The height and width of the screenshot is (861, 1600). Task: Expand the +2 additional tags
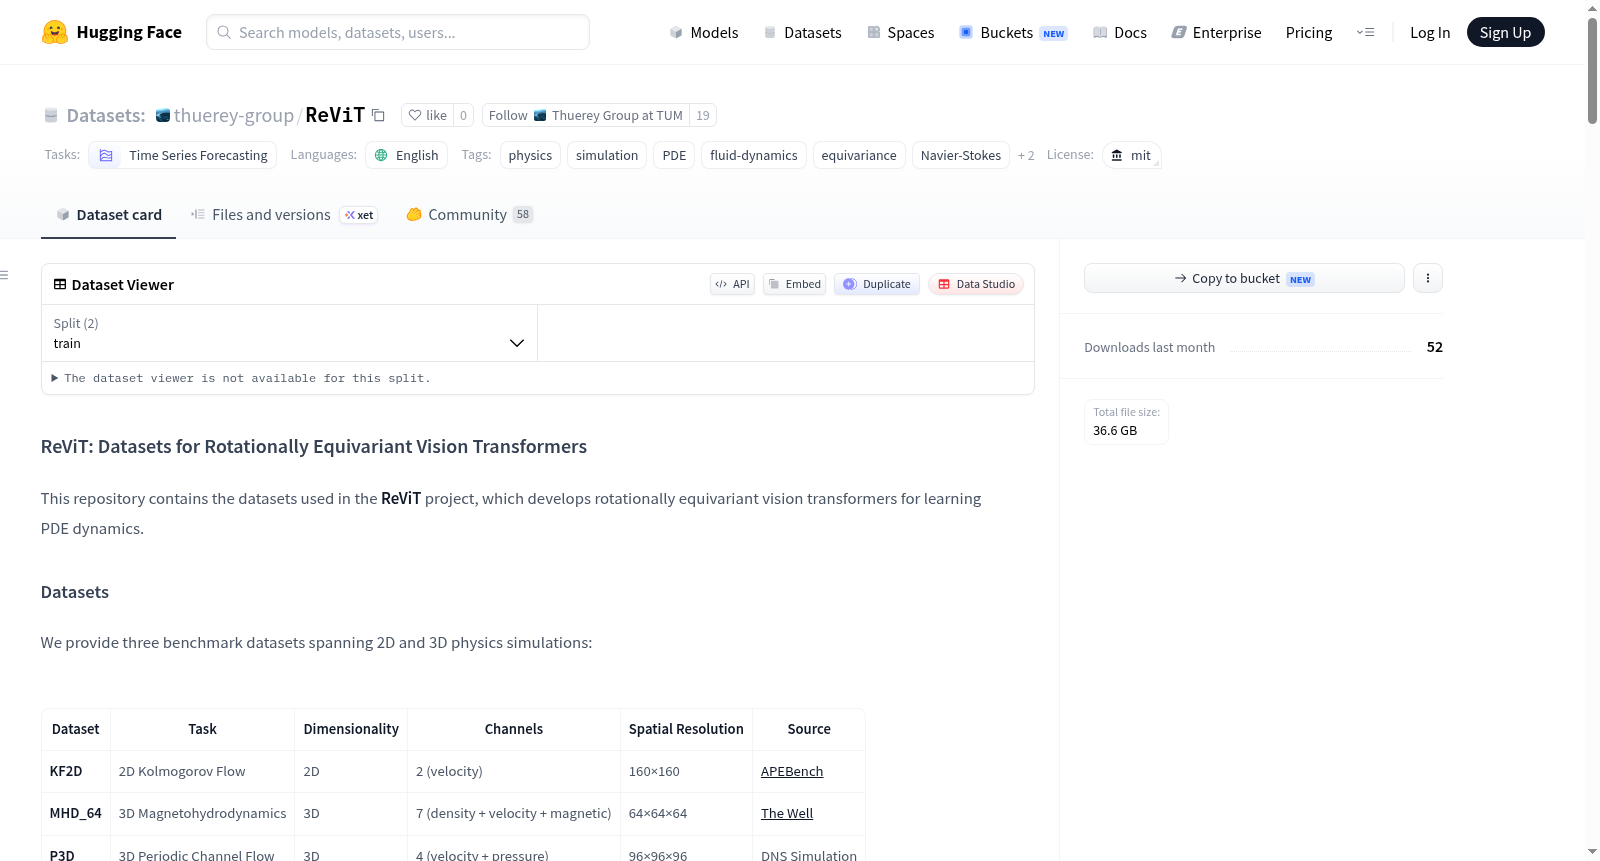1026,155
